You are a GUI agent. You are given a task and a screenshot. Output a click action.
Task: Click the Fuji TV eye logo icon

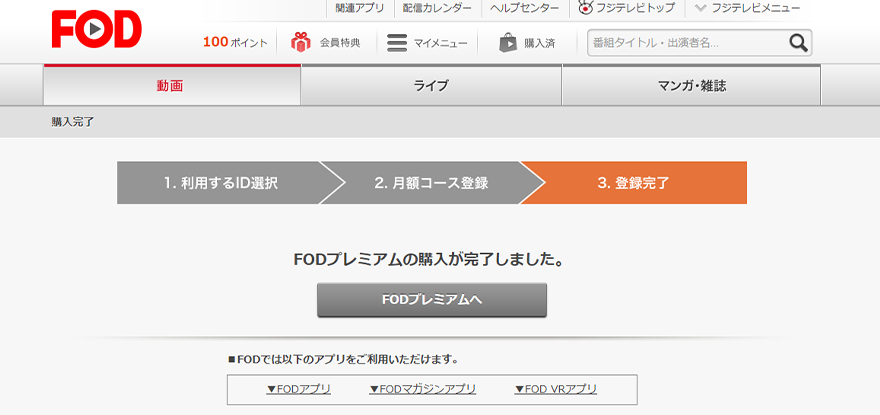click(586, 8)
